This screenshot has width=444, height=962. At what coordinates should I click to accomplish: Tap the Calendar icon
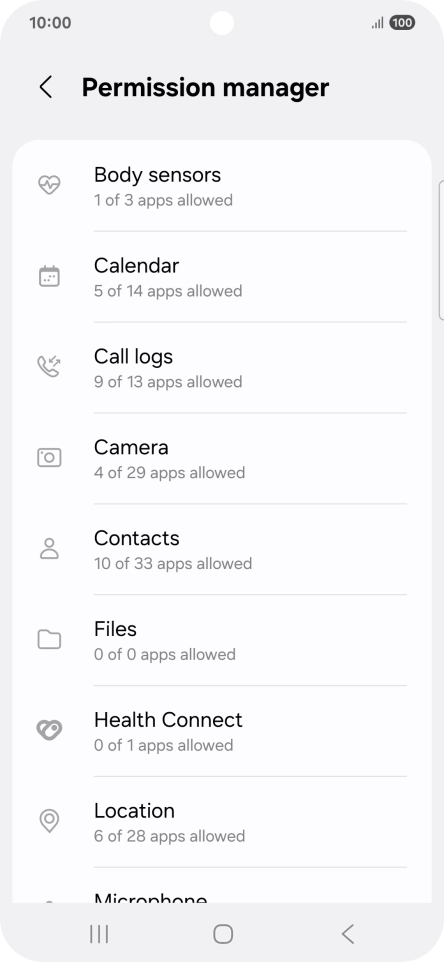(49, 276)
